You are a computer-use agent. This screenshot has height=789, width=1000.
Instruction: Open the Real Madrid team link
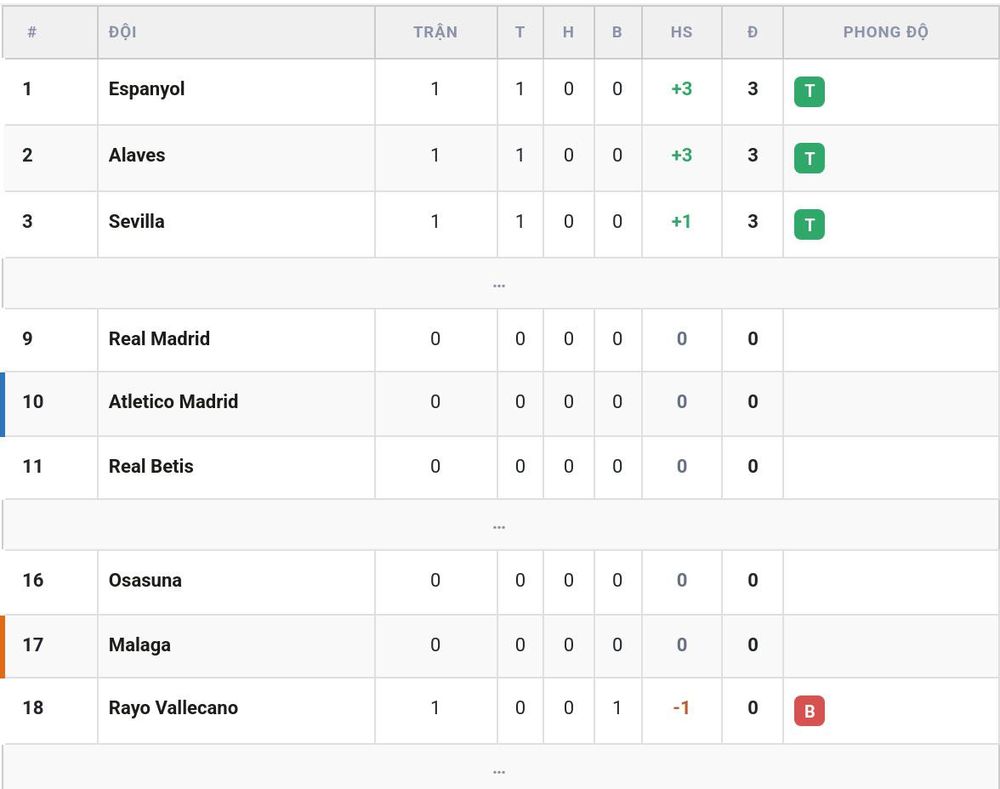(159, 339)
